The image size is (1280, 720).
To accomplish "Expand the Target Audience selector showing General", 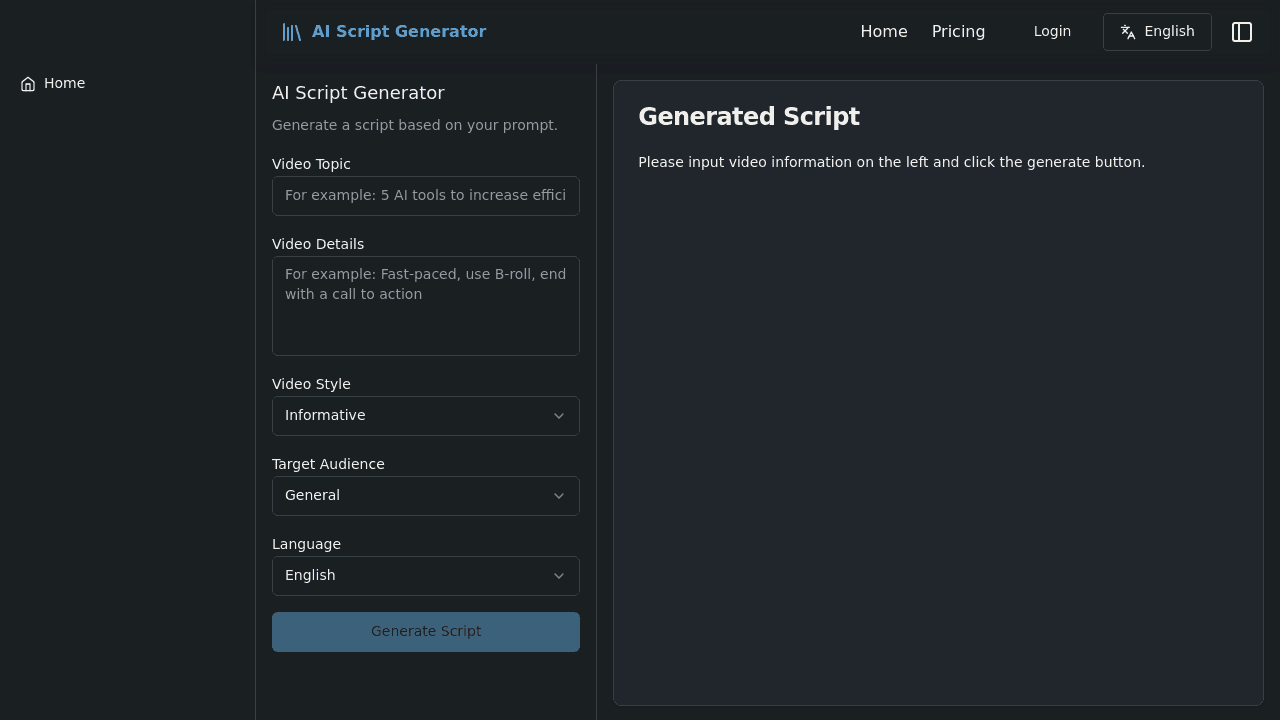I will [425, 496].
